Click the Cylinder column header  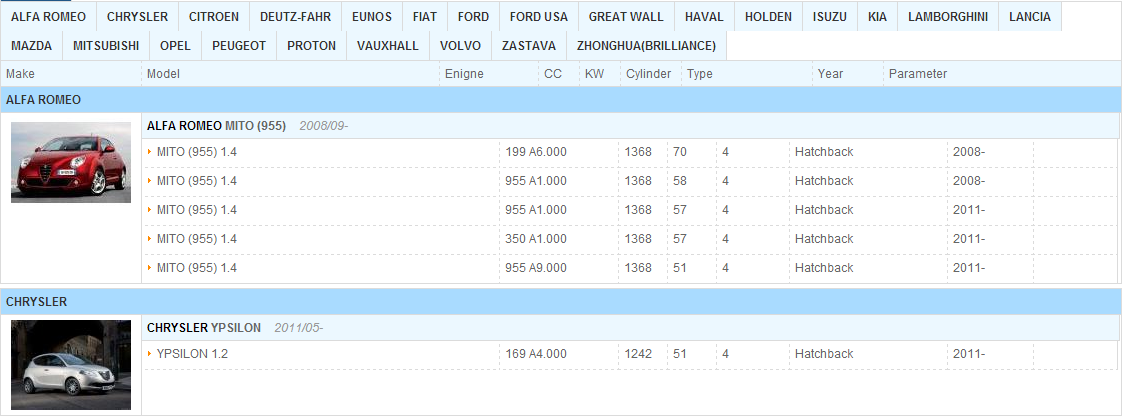(x=649, y=74)
